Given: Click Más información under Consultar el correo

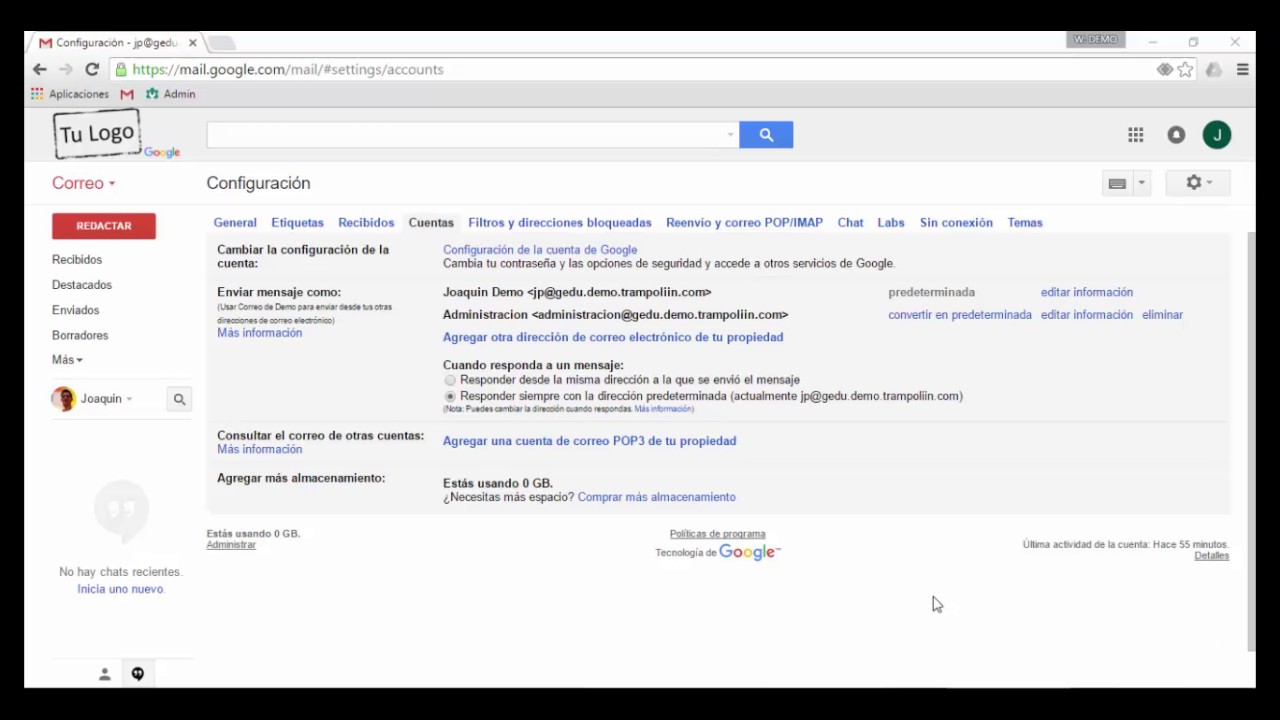Looking at the screenshot, I should [260, 450].
